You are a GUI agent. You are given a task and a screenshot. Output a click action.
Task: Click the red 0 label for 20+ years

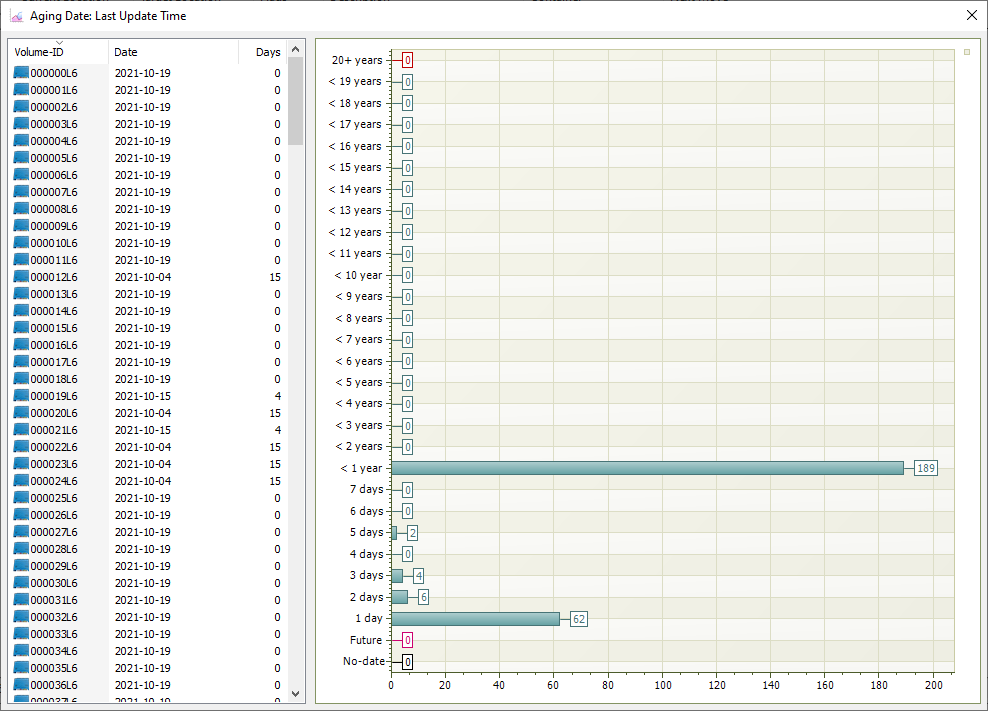408,61
